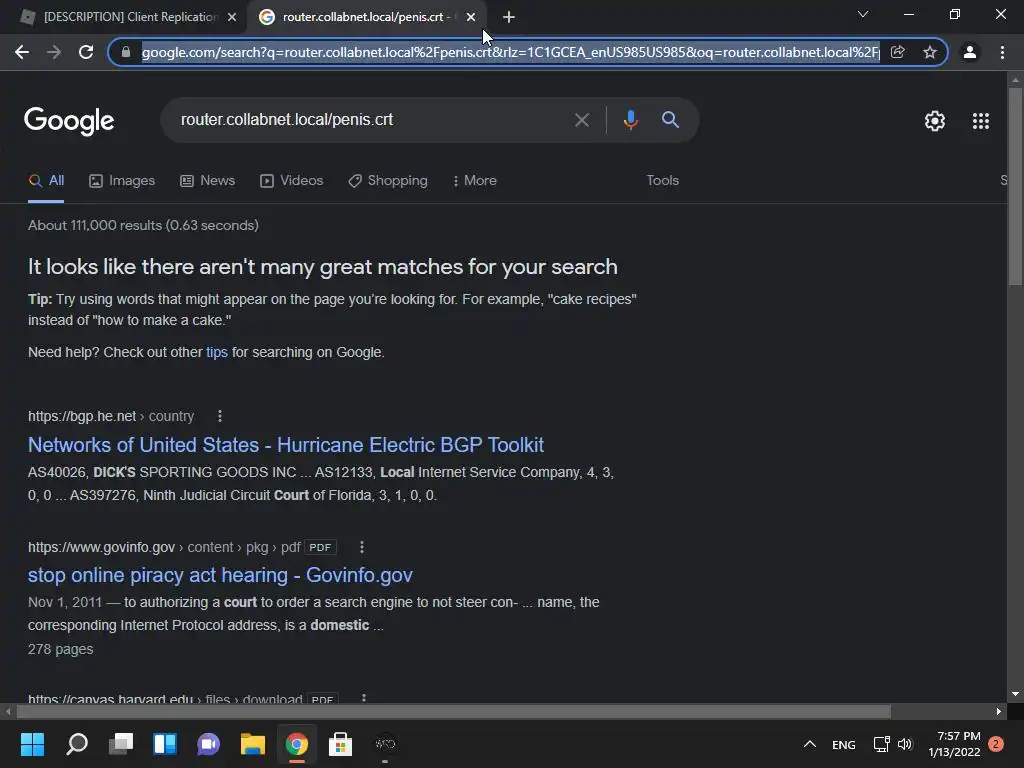Image resolution: width=1024 pixels, height=768 pixels.
Task: Close the Client Replication tab
Action: point(232,17)
